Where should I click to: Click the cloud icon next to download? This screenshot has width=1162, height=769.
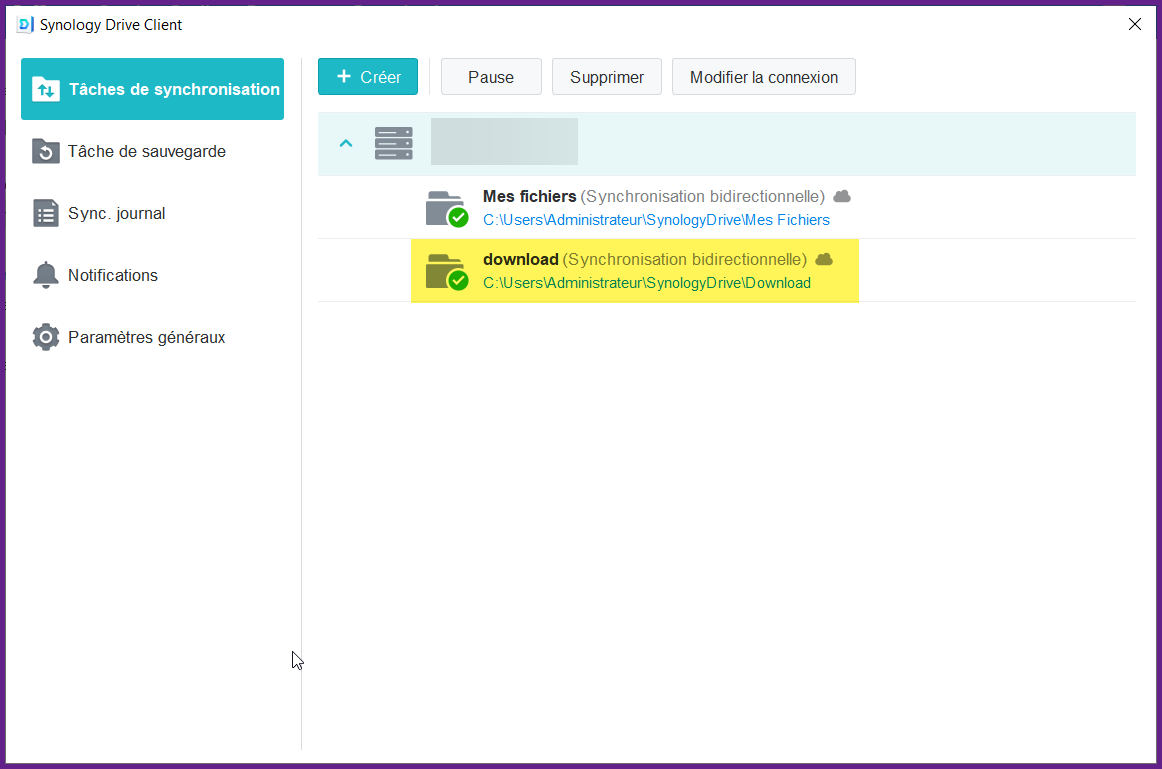click(824, 260)
